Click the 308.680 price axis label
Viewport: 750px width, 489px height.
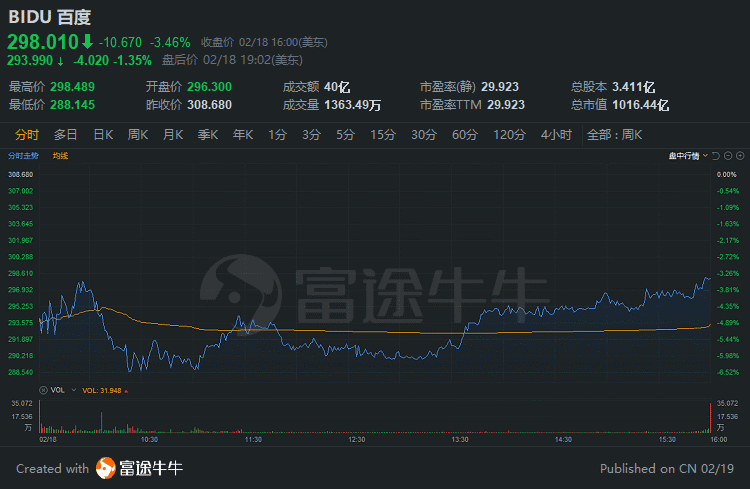(21, 175)
